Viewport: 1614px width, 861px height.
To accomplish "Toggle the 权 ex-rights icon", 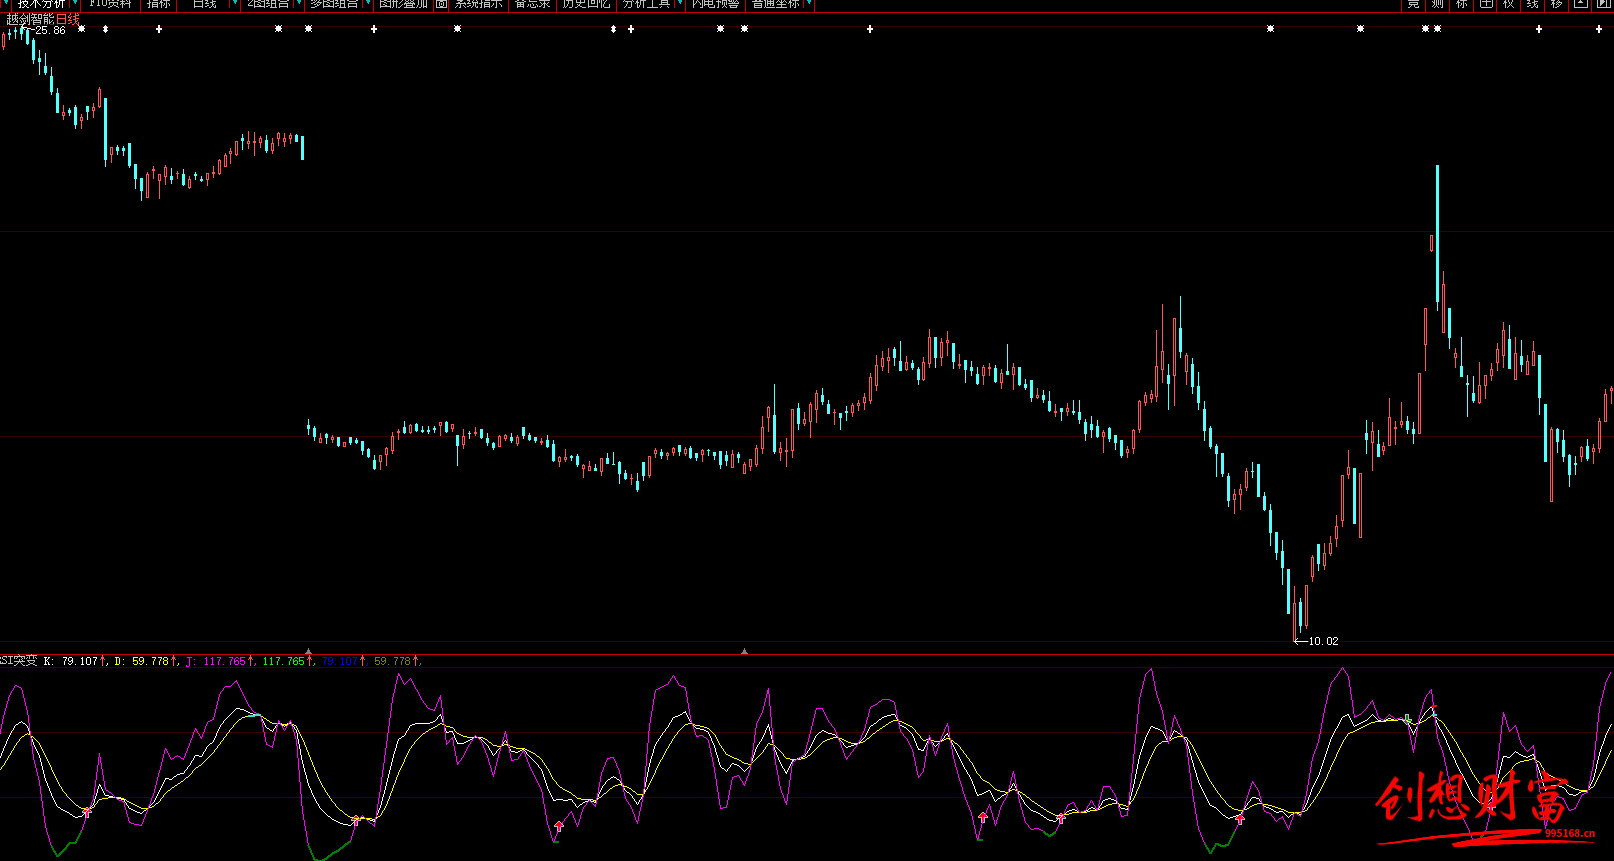I will click(x=1508, y=4).
